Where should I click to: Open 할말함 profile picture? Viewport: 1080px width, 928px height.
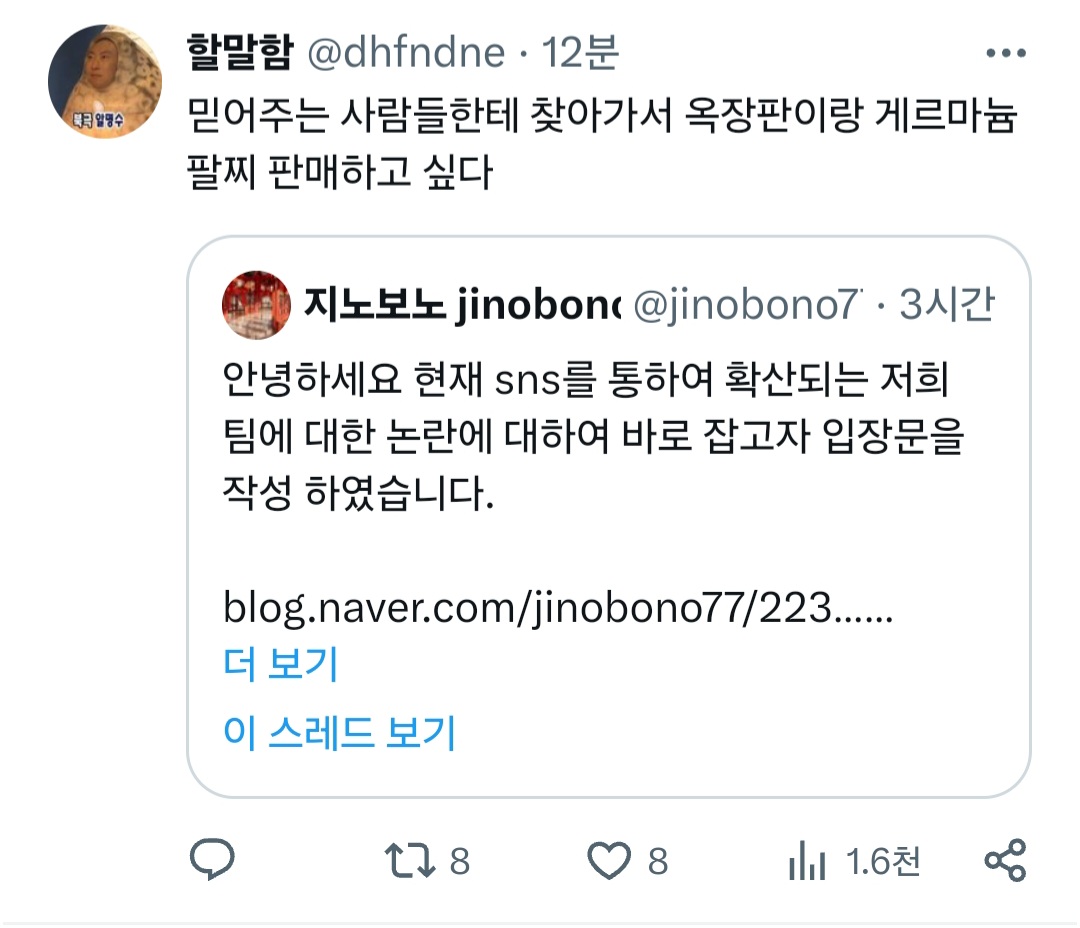click(x=105, y=81)
